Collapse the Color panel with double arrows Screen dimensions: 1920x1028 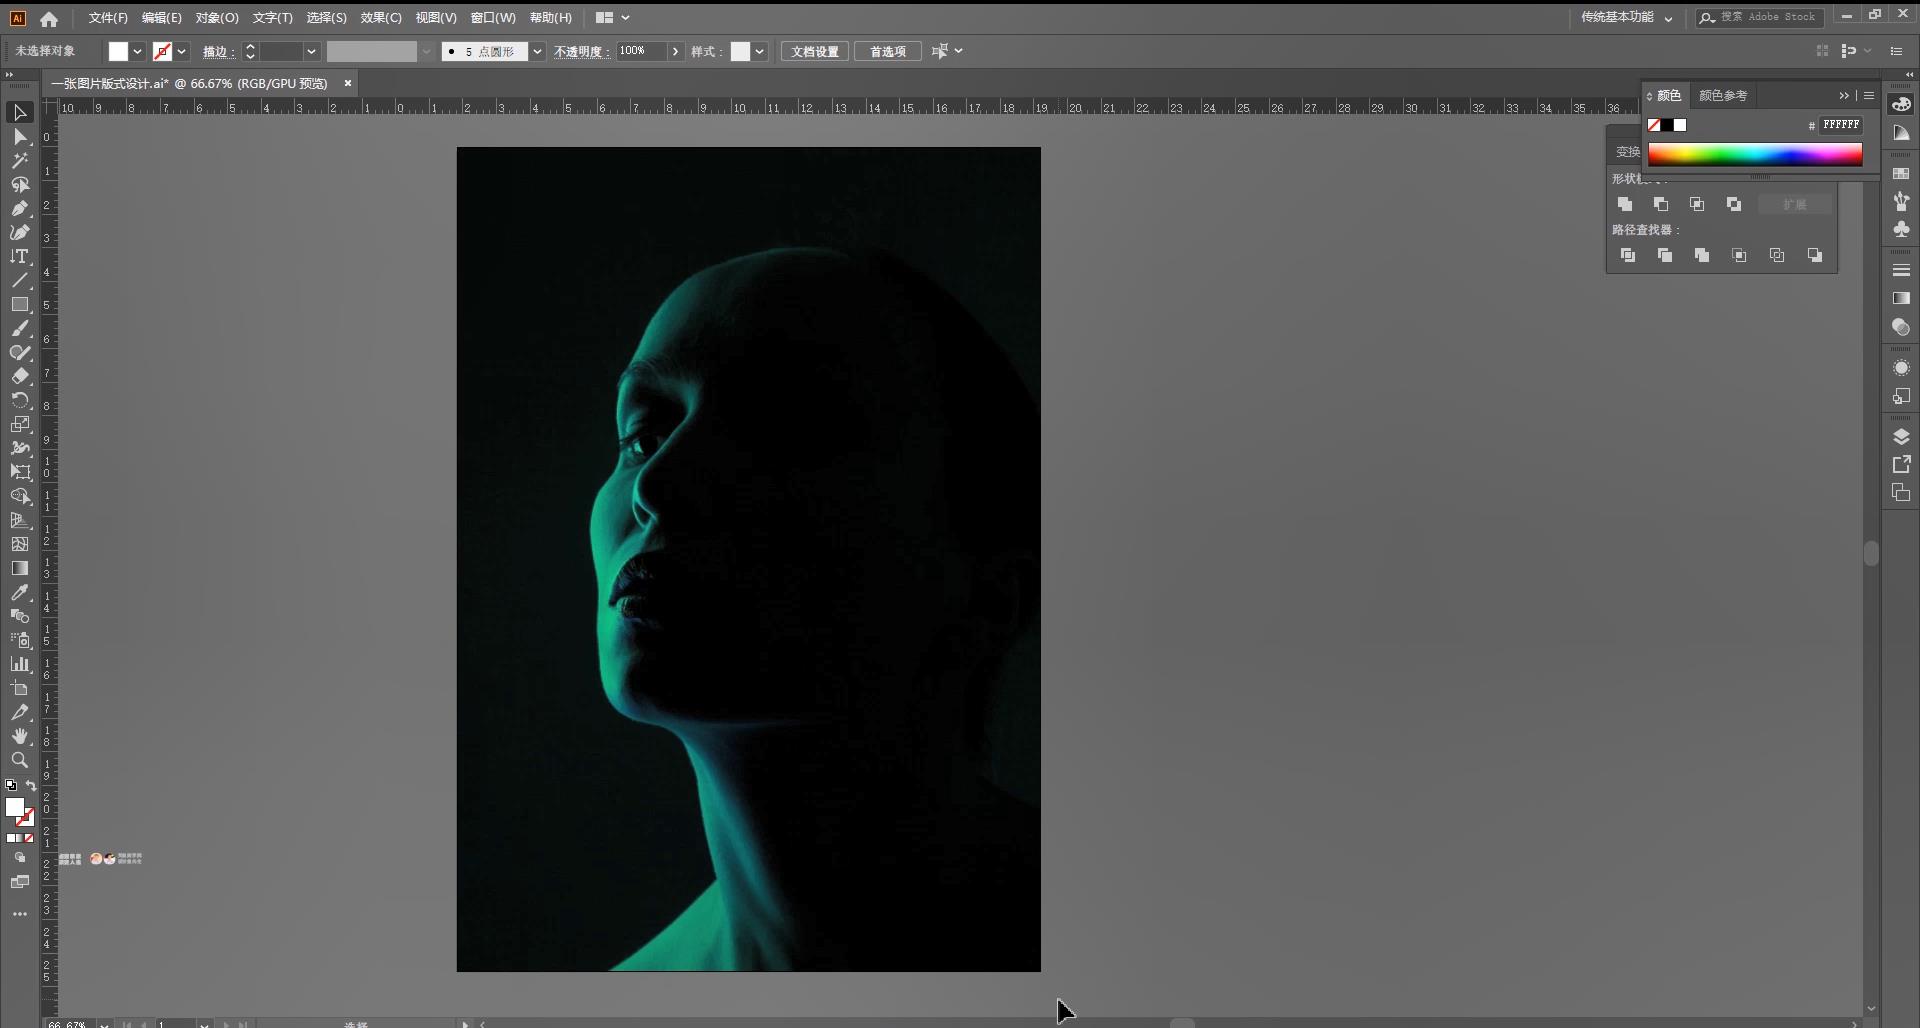click(1844, 96)
